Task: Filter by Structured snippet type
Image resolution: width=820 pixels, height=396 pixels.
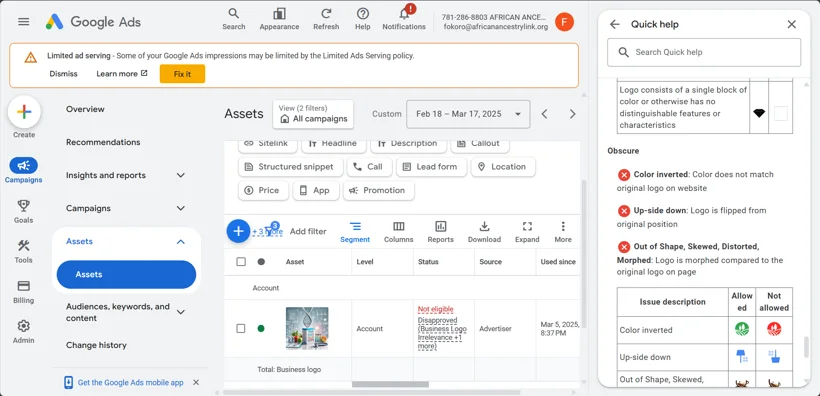Action: 290,167
